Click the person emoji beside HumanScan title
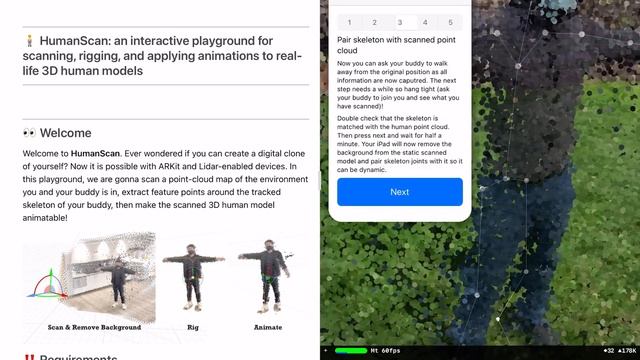640x360 pixels. point(29,41)
